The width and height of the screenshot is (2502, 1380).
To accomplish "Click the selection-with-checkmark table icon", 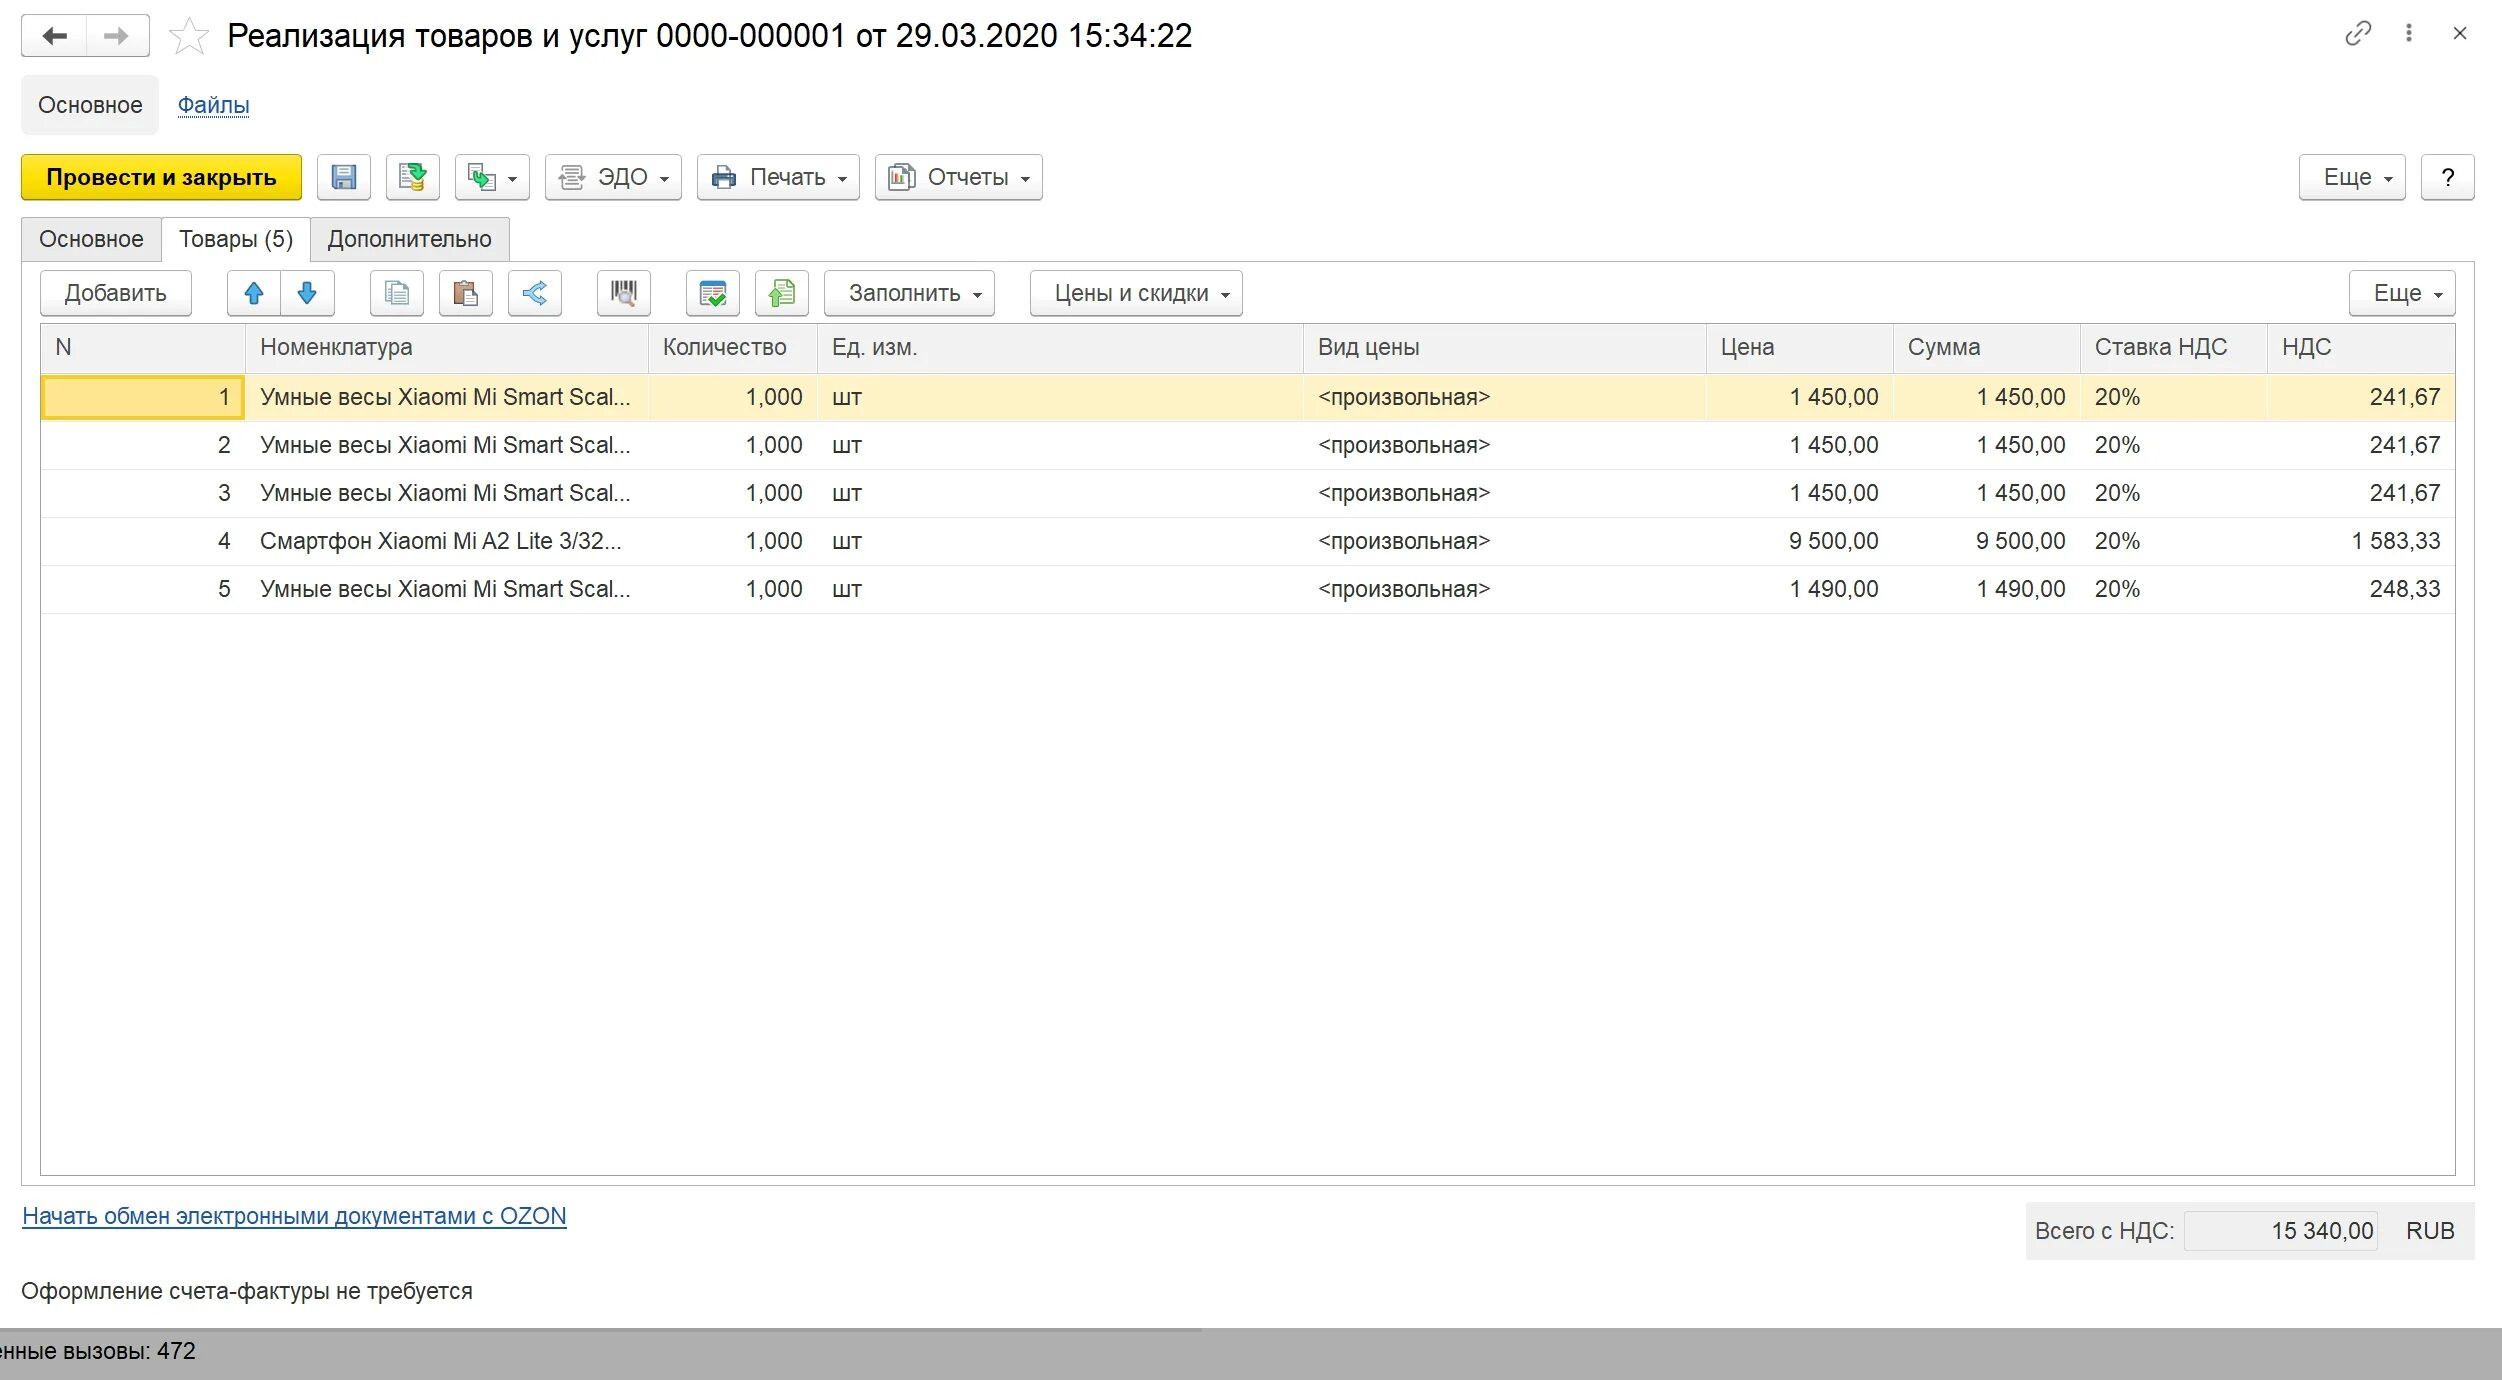I will pos(713,293).
